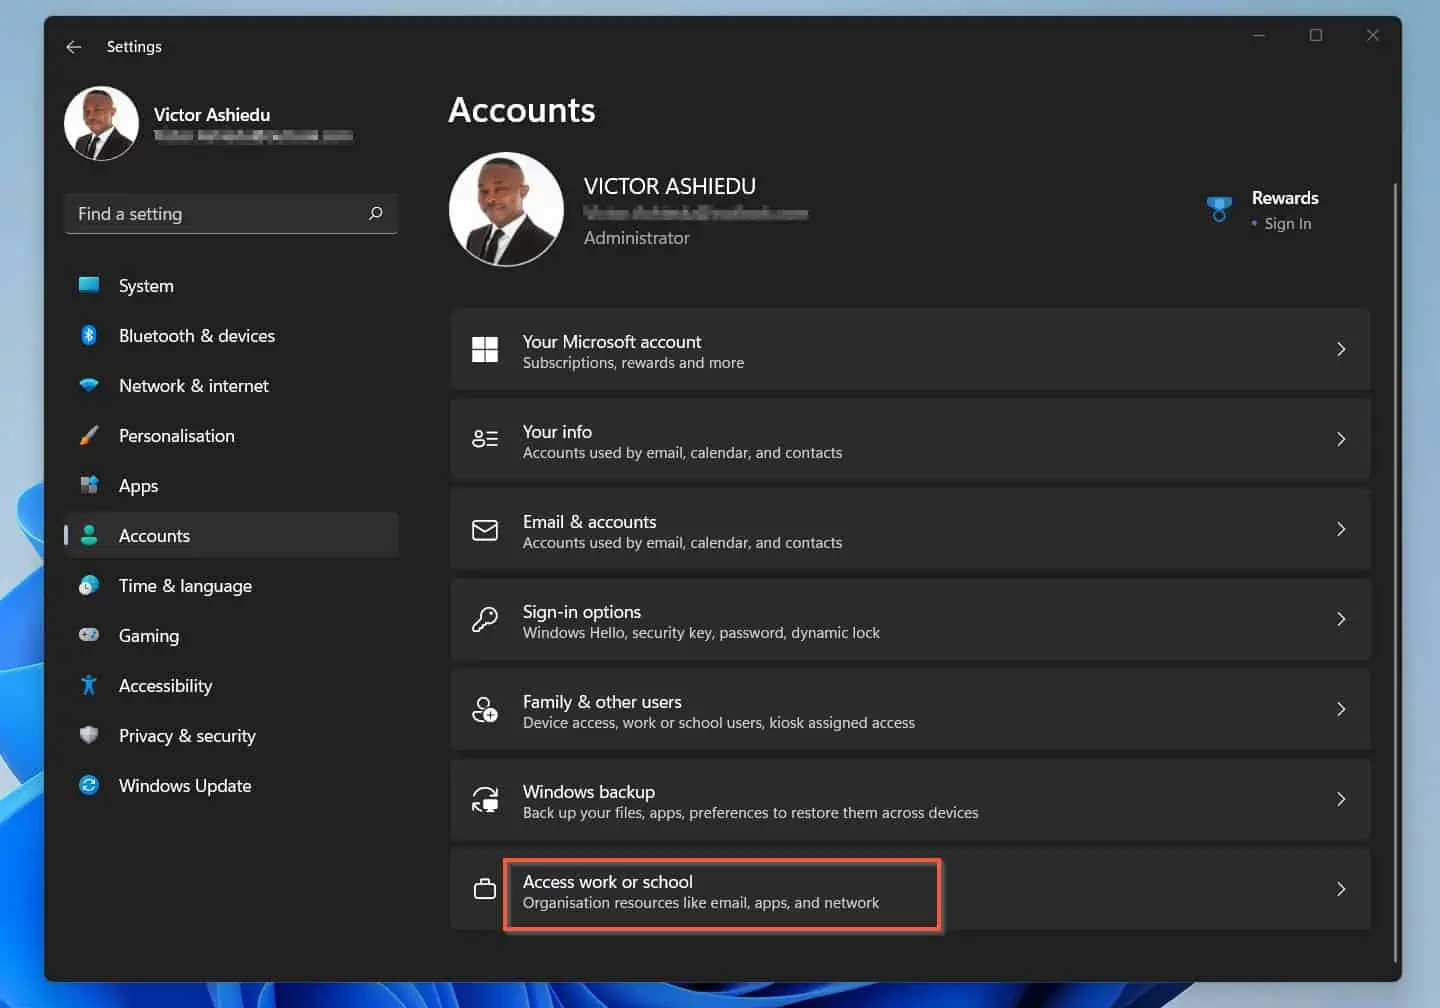Click the Time & language globe icon
Viewport: 1440px width, 1008px height.
[89, 585]
